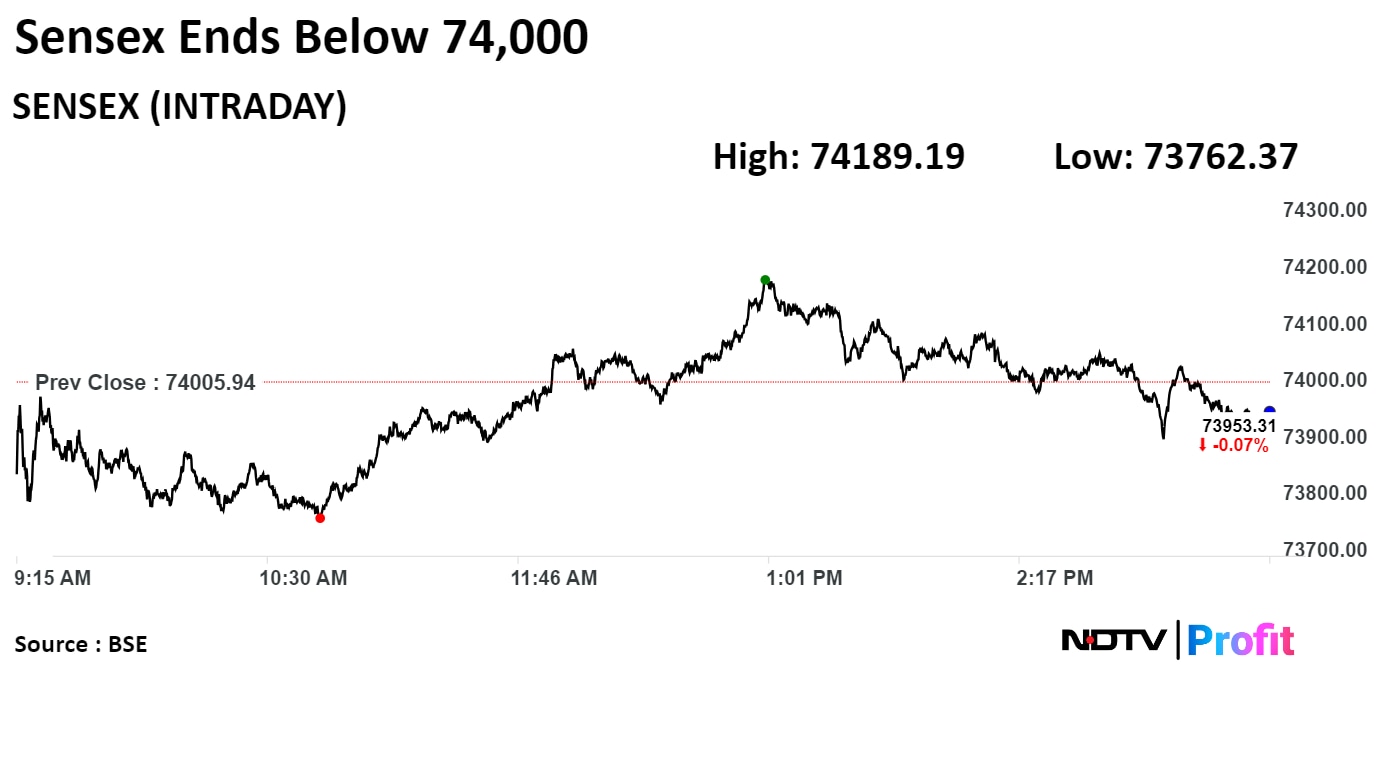
Task: Select the 11:46 AM time label
Action: click(553, 578)
